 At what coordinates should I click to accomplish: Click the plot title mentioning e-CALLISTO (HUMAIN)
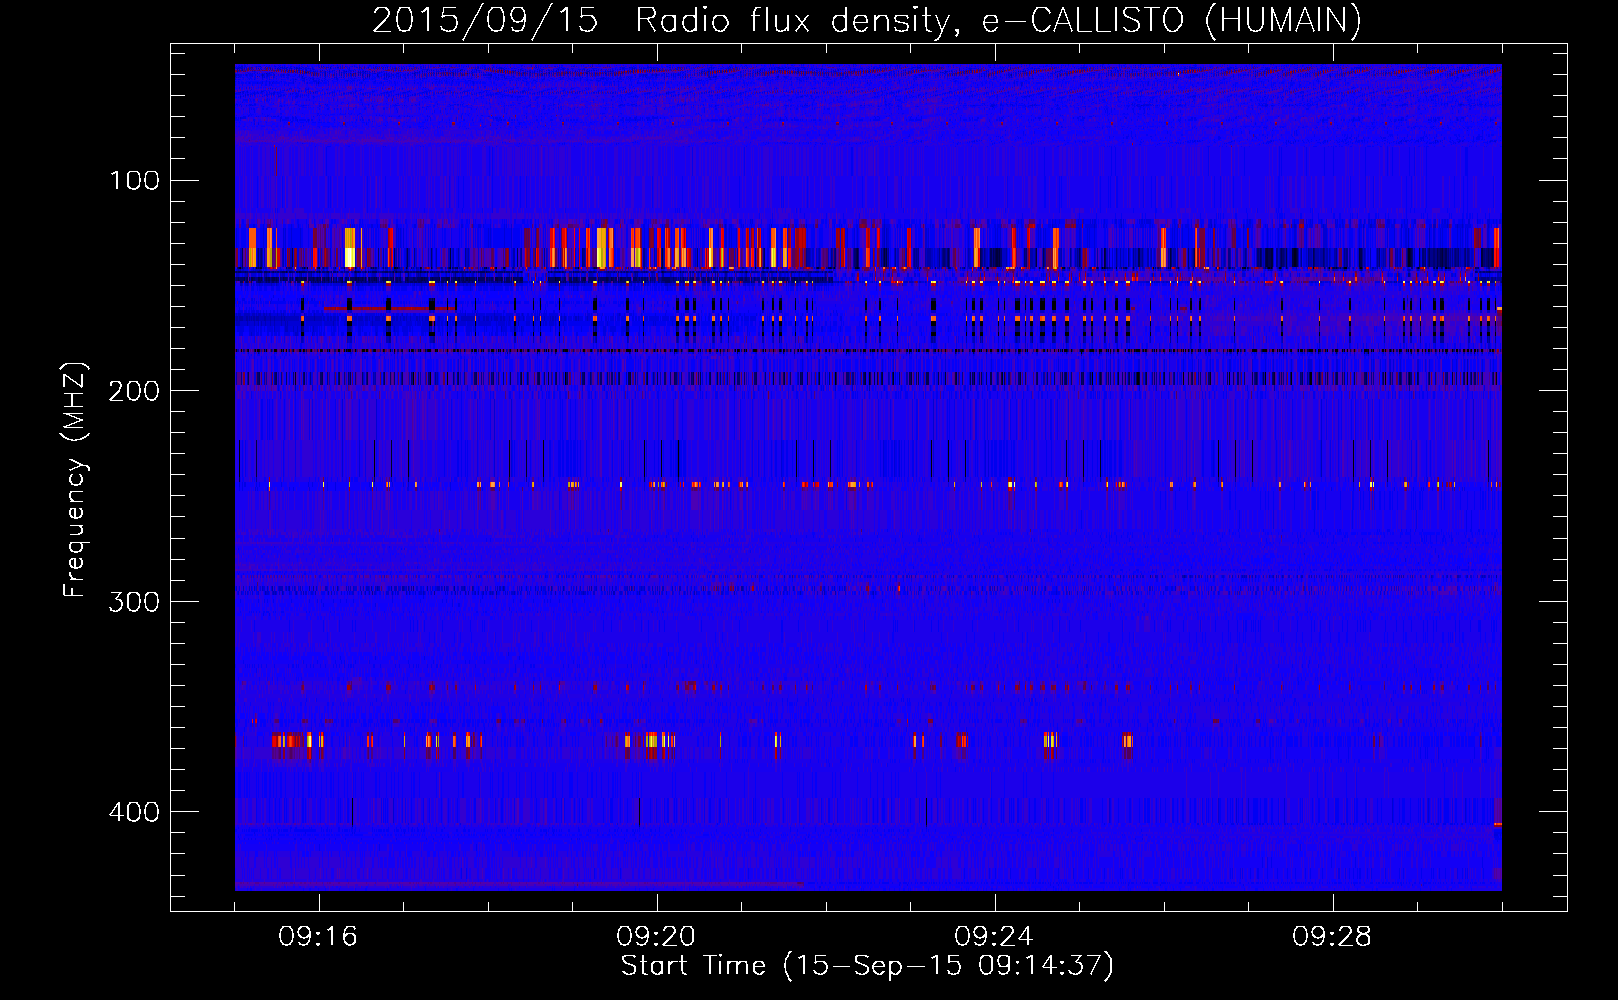[867, 20]
